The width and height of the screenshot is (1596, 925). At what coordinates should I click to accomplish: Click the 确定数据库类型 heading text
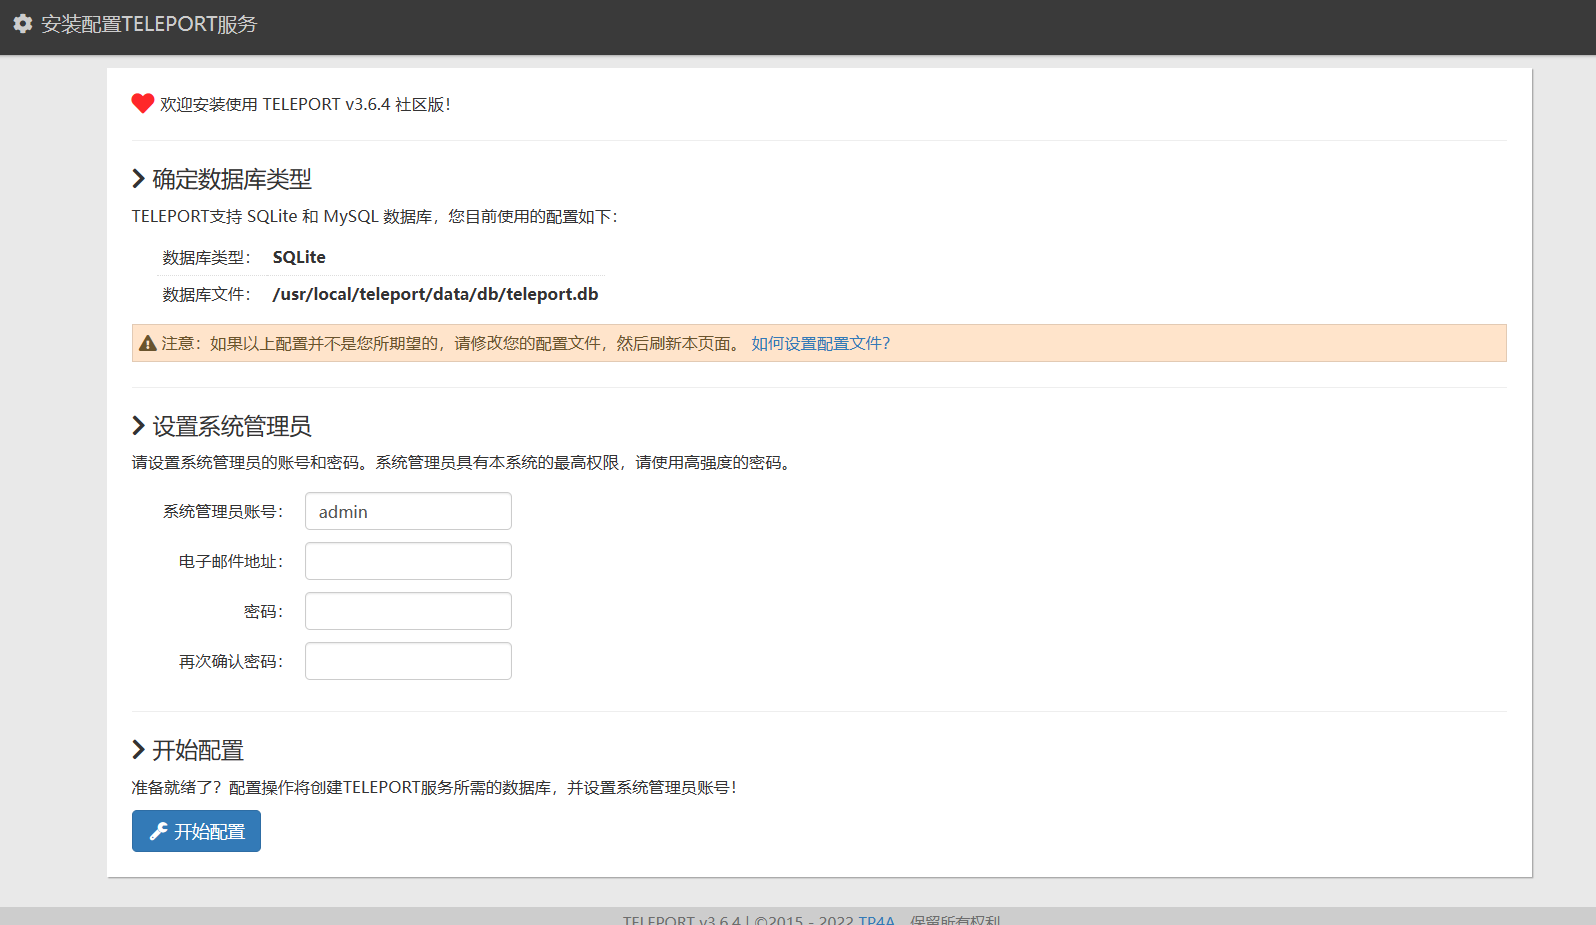[232, 179]
